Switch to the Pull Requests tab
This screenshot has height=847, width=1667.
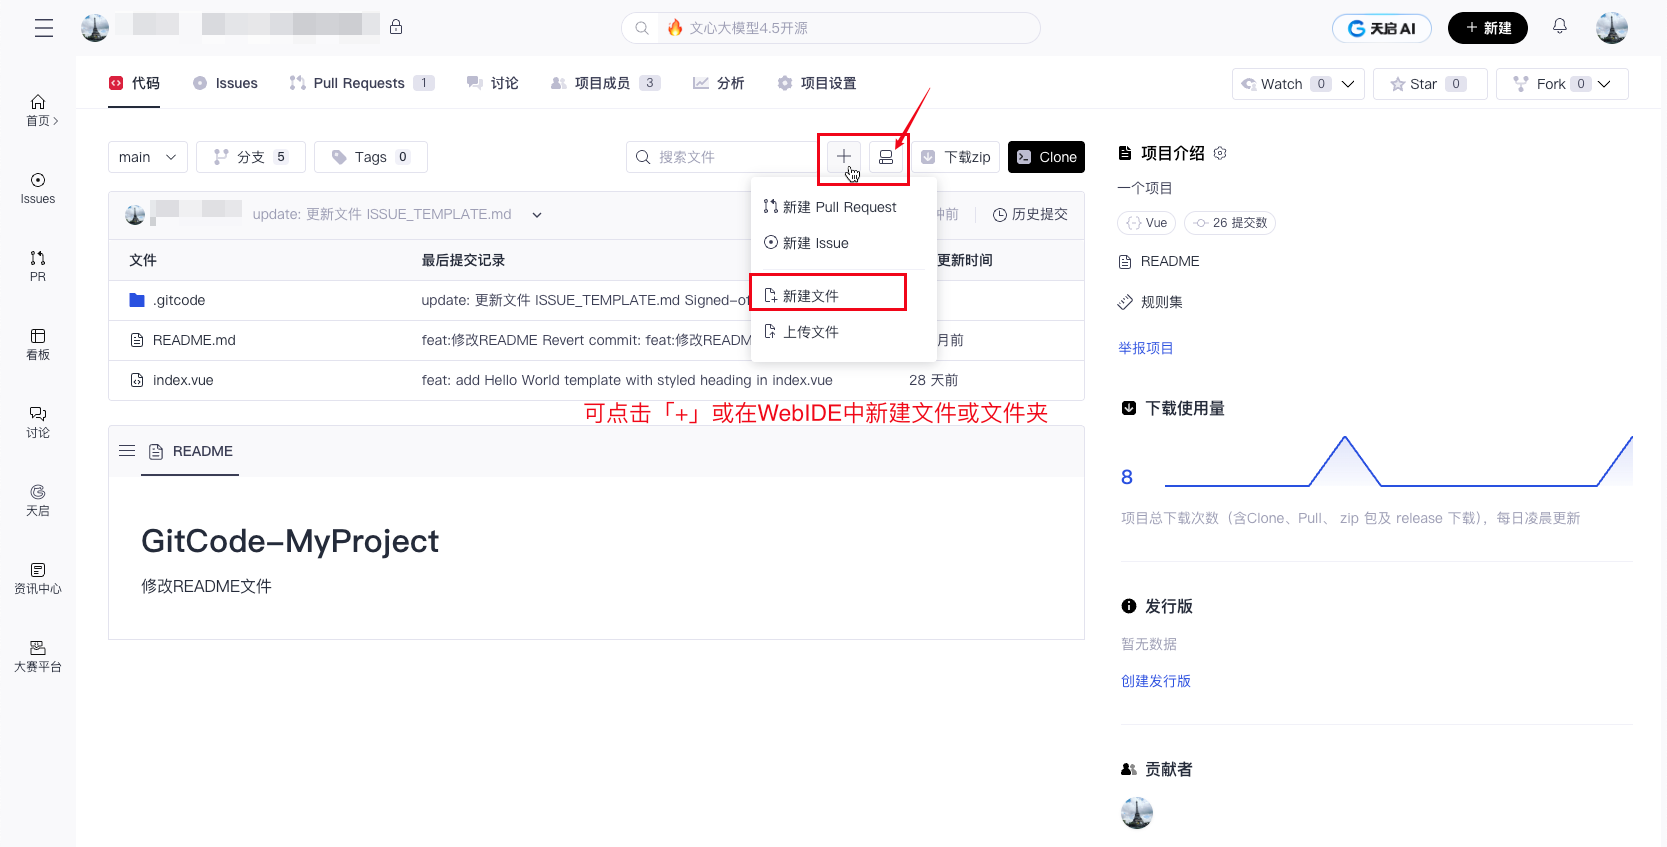(x=360, y=83)
